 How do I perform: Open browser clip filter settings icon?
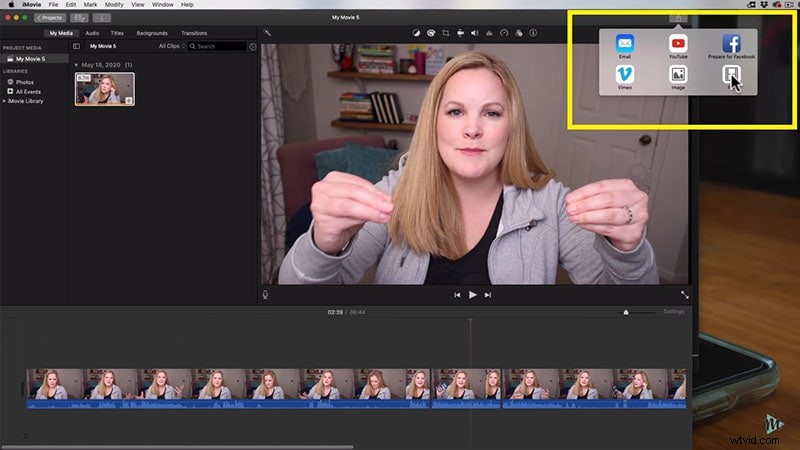[x=253, y=46]
